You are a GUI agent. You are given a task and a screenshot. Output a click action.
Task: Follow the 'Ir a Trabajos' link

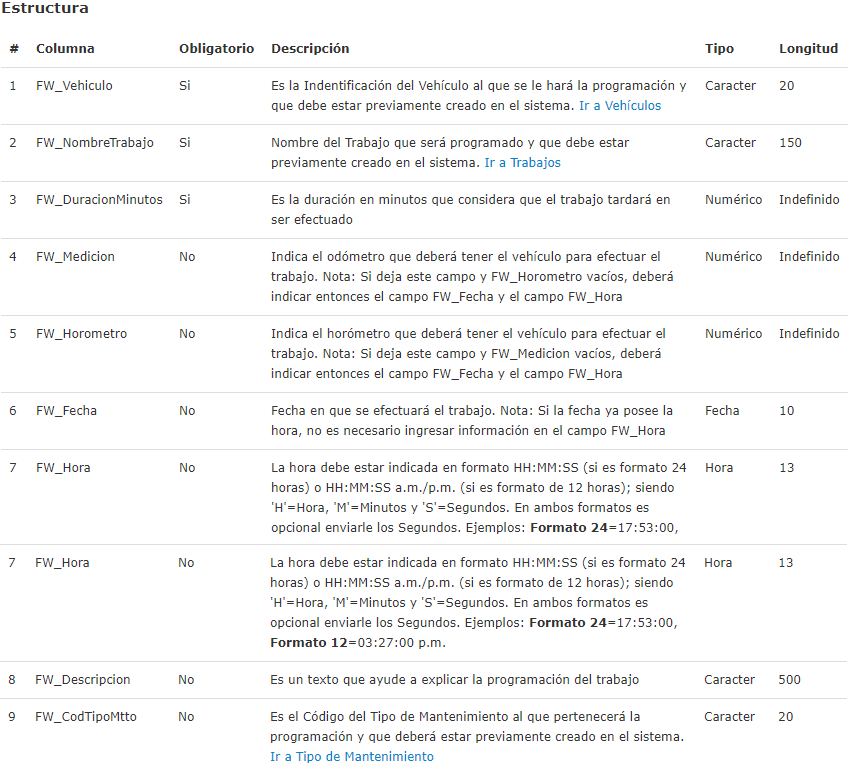pos(522,162)
